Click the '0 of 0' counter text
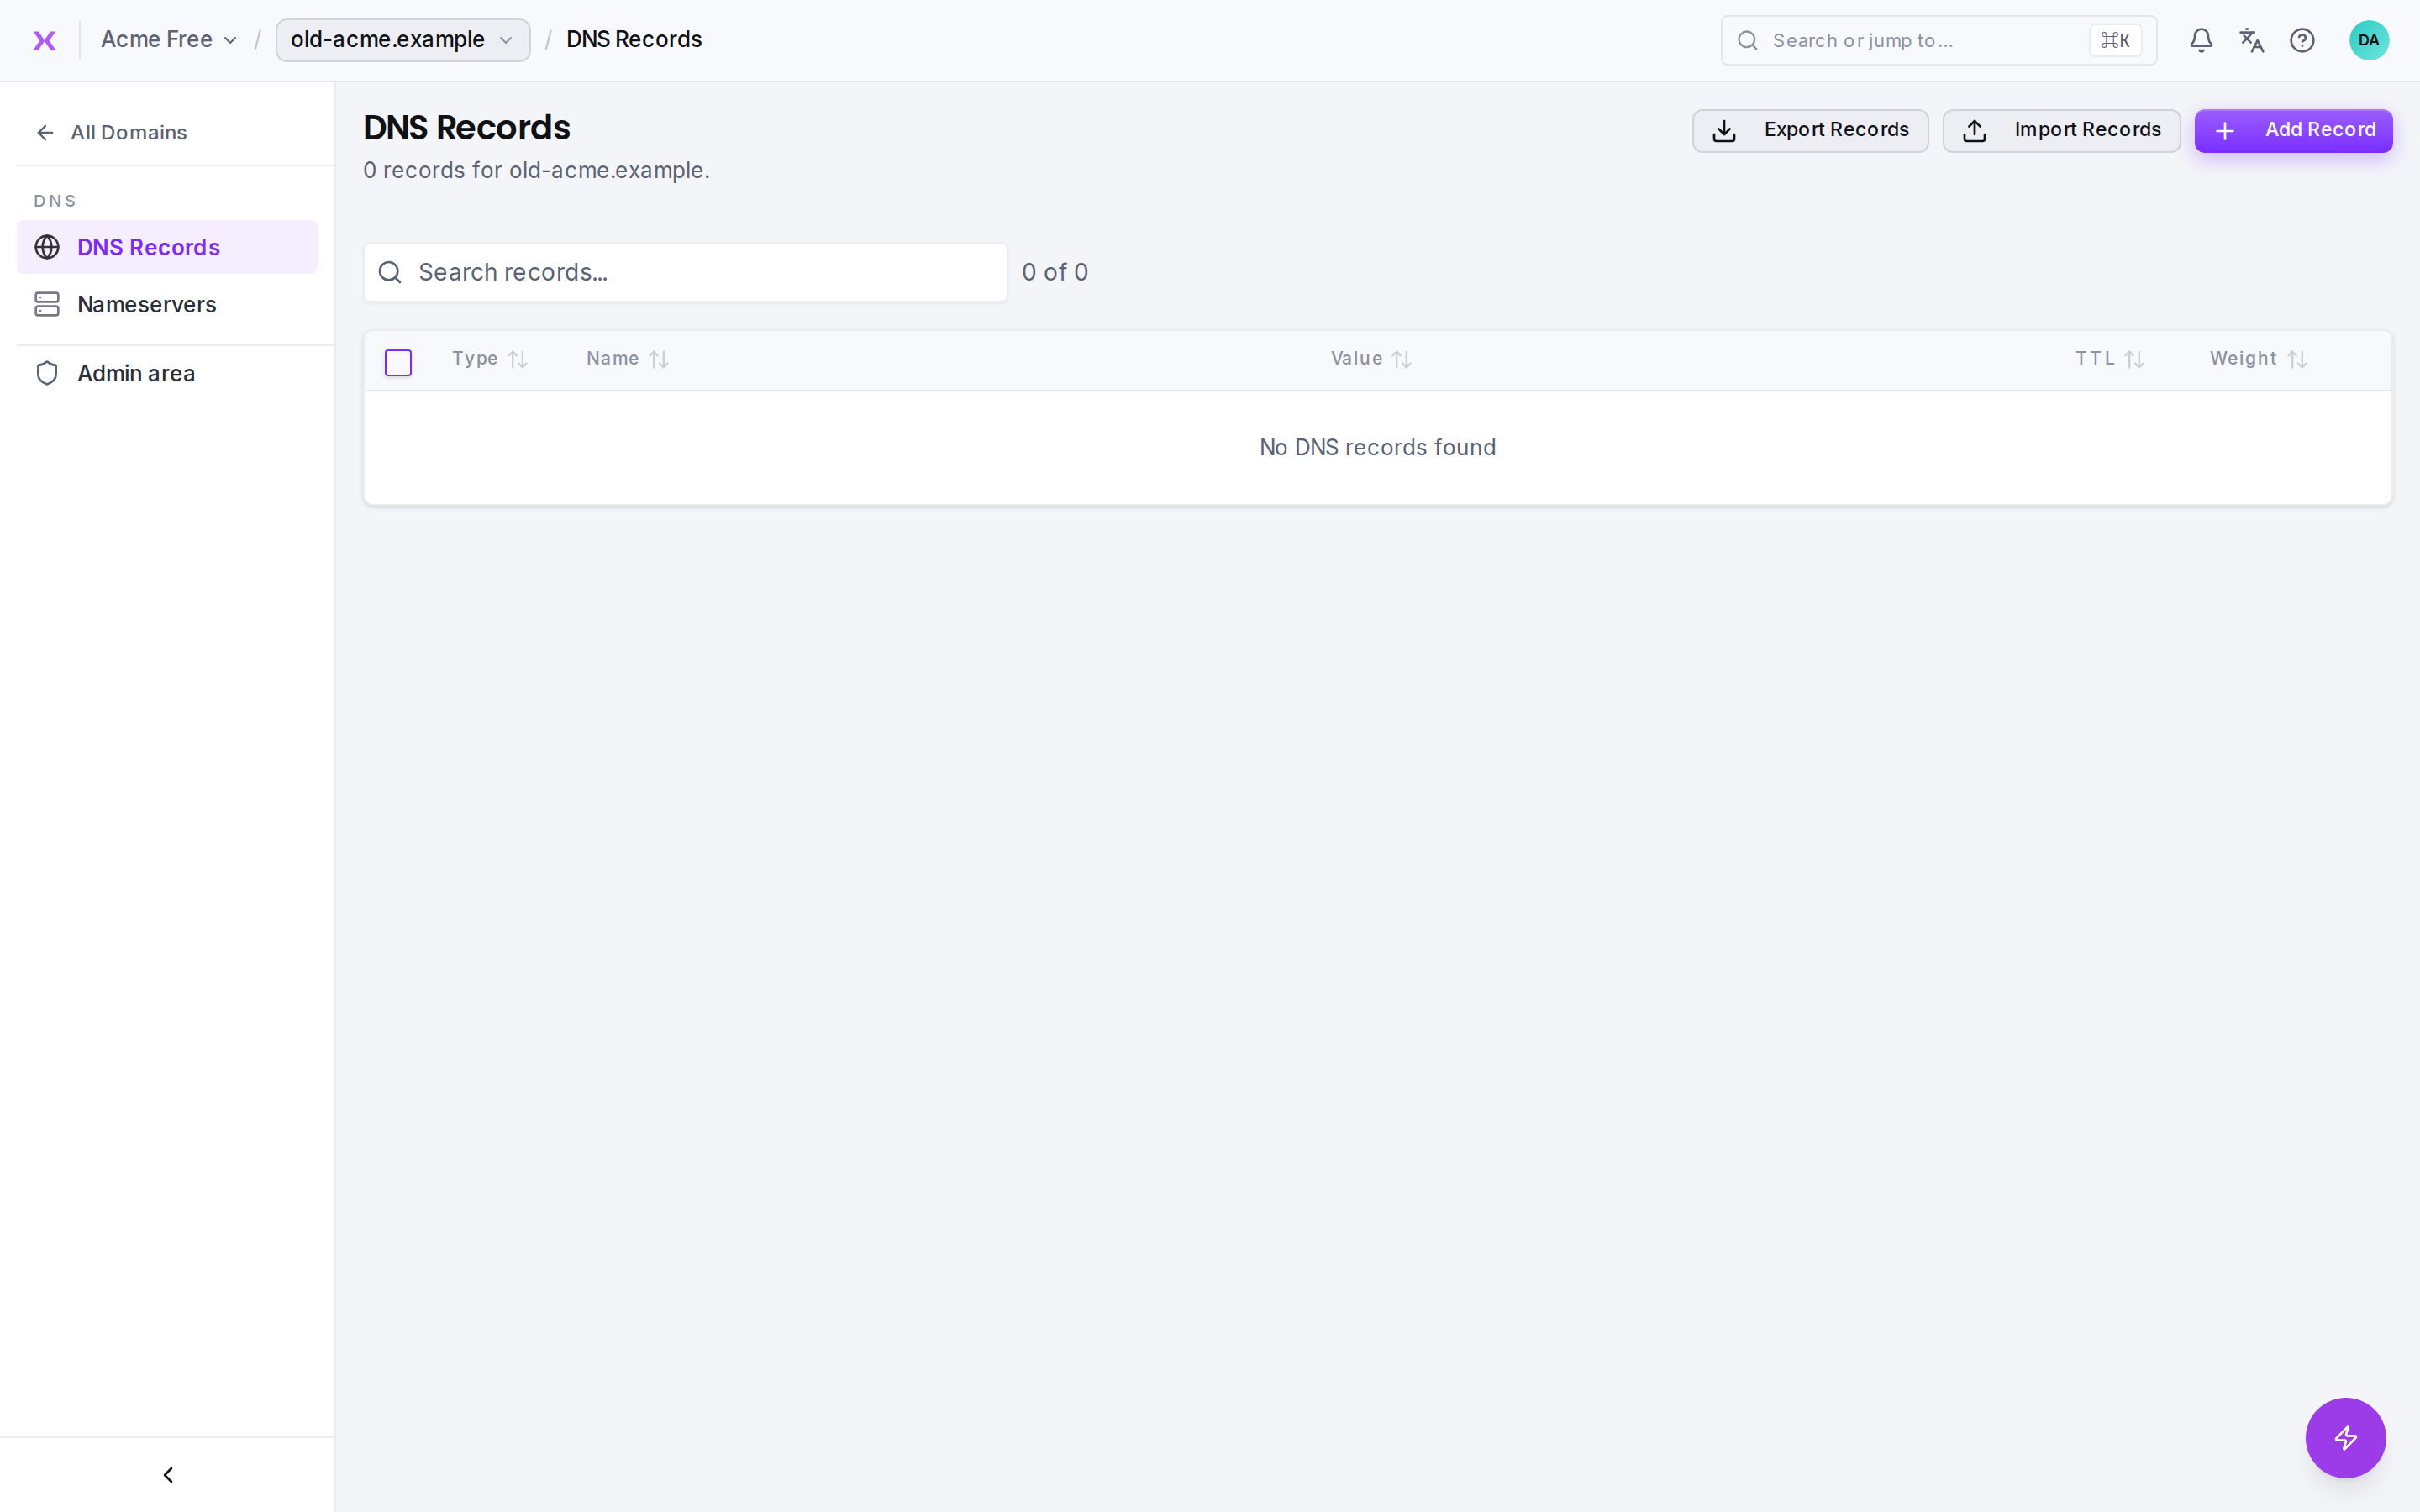The image size is (2420, 1512). click(x=1055, y=272)
